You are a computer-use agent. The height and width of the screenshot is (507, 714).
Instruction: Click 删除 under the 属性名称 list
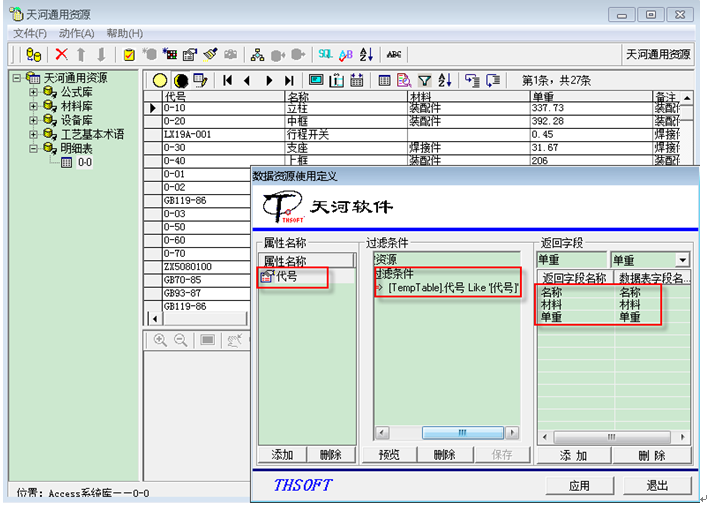click(331, 455)
